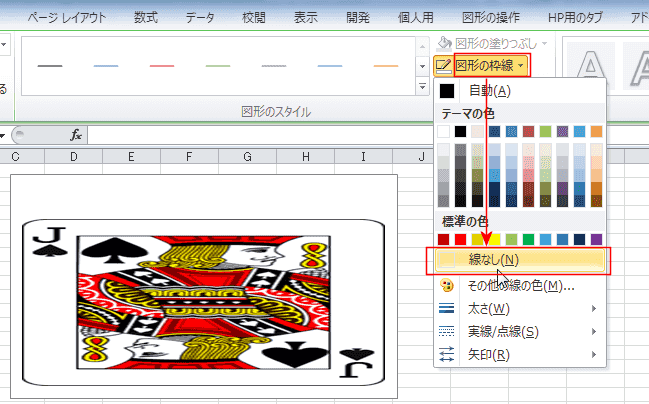Screen dimensions: 649x404
Task: Apply the red line shape style
Action: tap(162, 66)
